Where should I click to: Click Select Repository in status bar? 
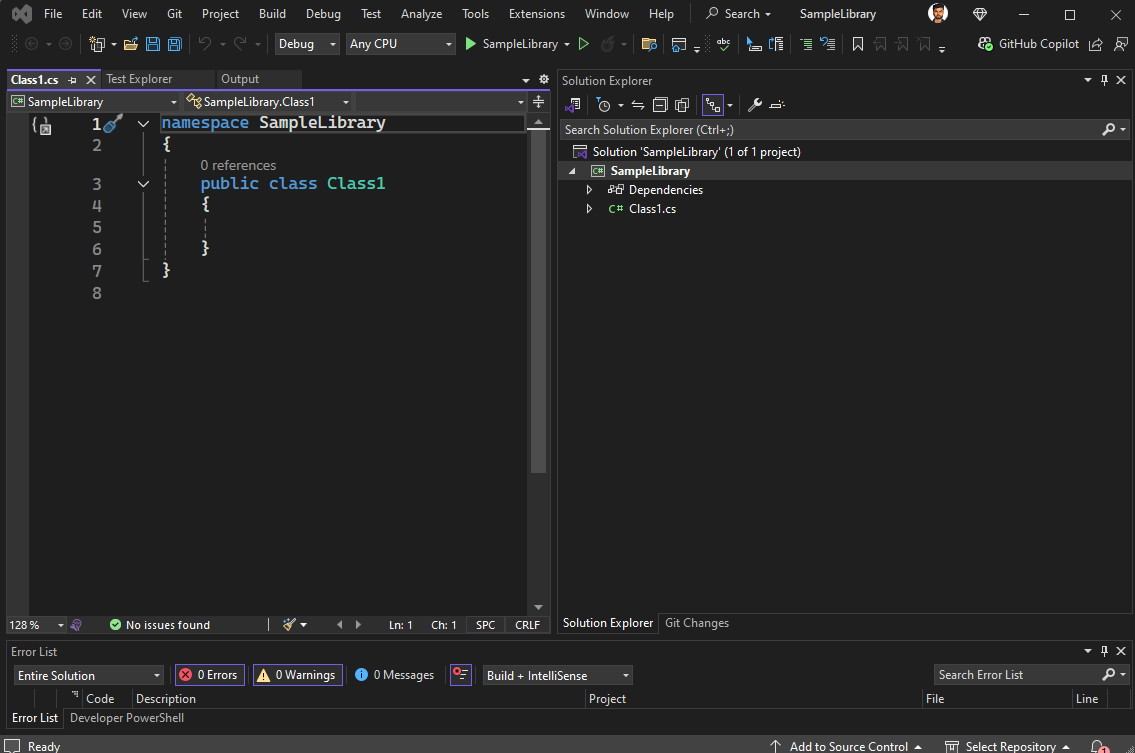1007,746
